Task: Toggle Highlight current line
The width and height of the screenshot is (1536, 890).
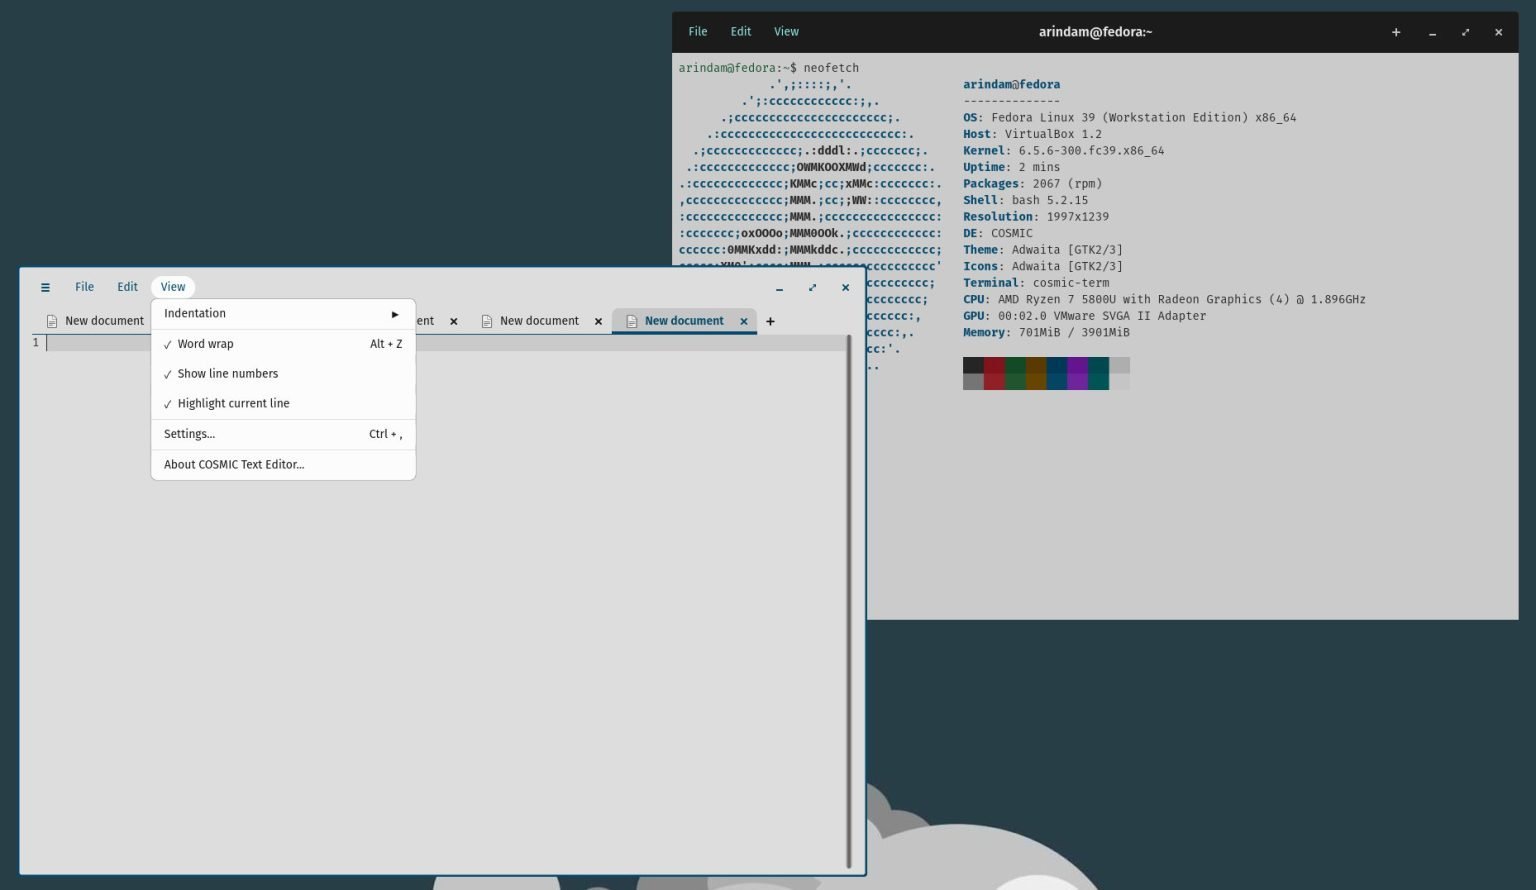Action: 233,403
